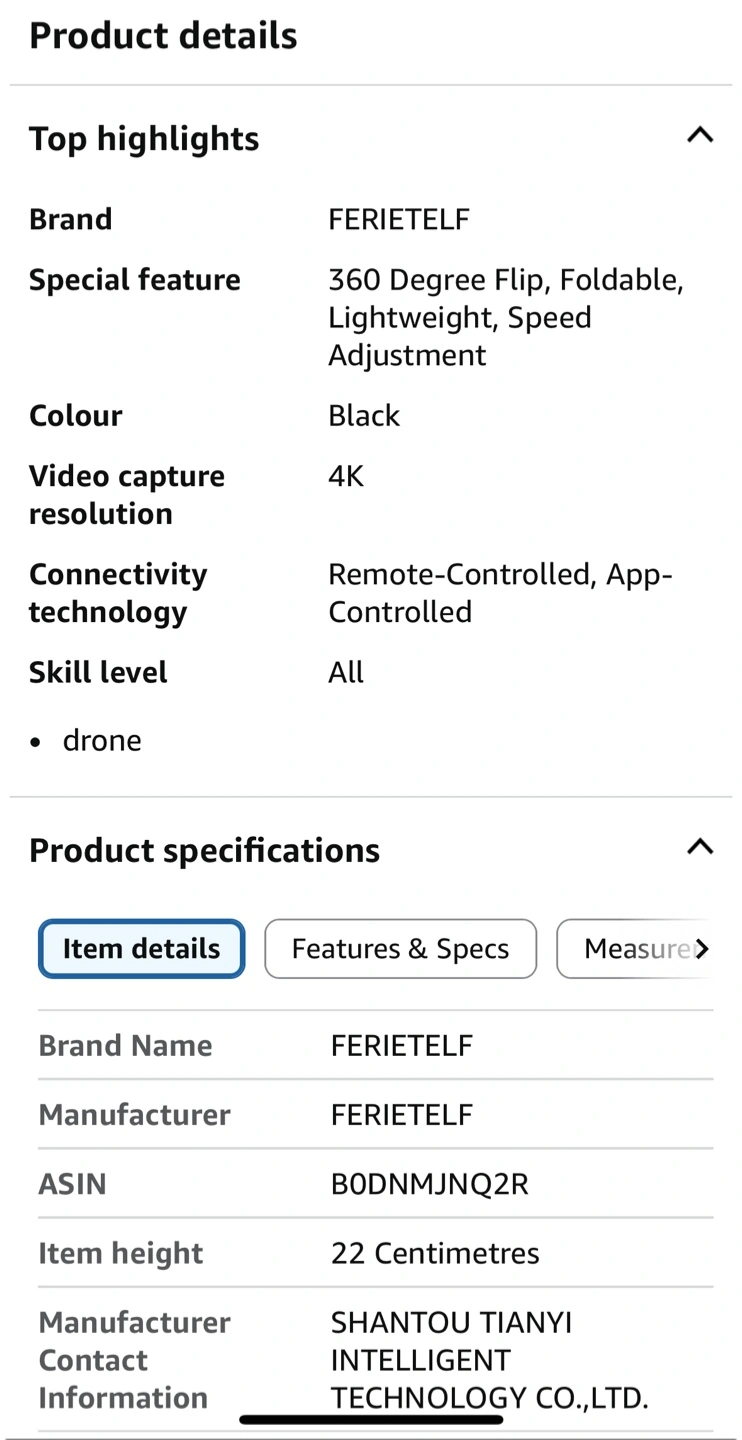This screenshot has height=1440, width=742.
Task: Tap the drone bullet point
Action: [x=102, y=740]
